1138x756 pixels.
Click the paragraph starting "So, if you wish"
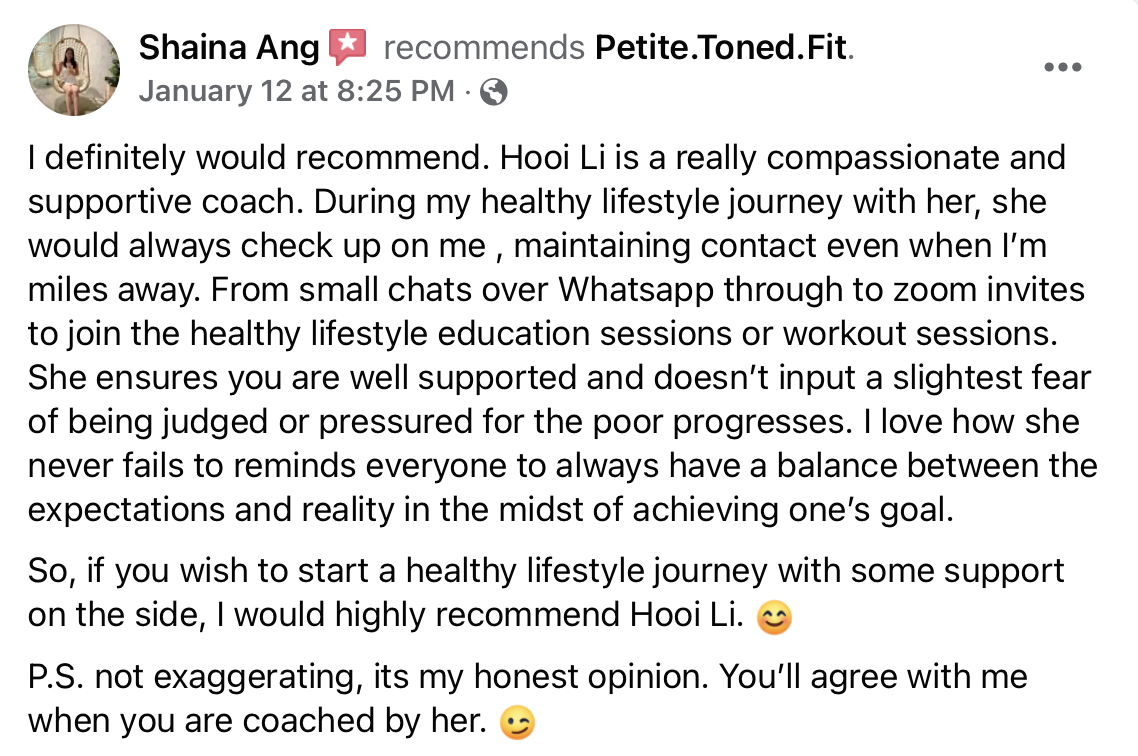point(545,571)
